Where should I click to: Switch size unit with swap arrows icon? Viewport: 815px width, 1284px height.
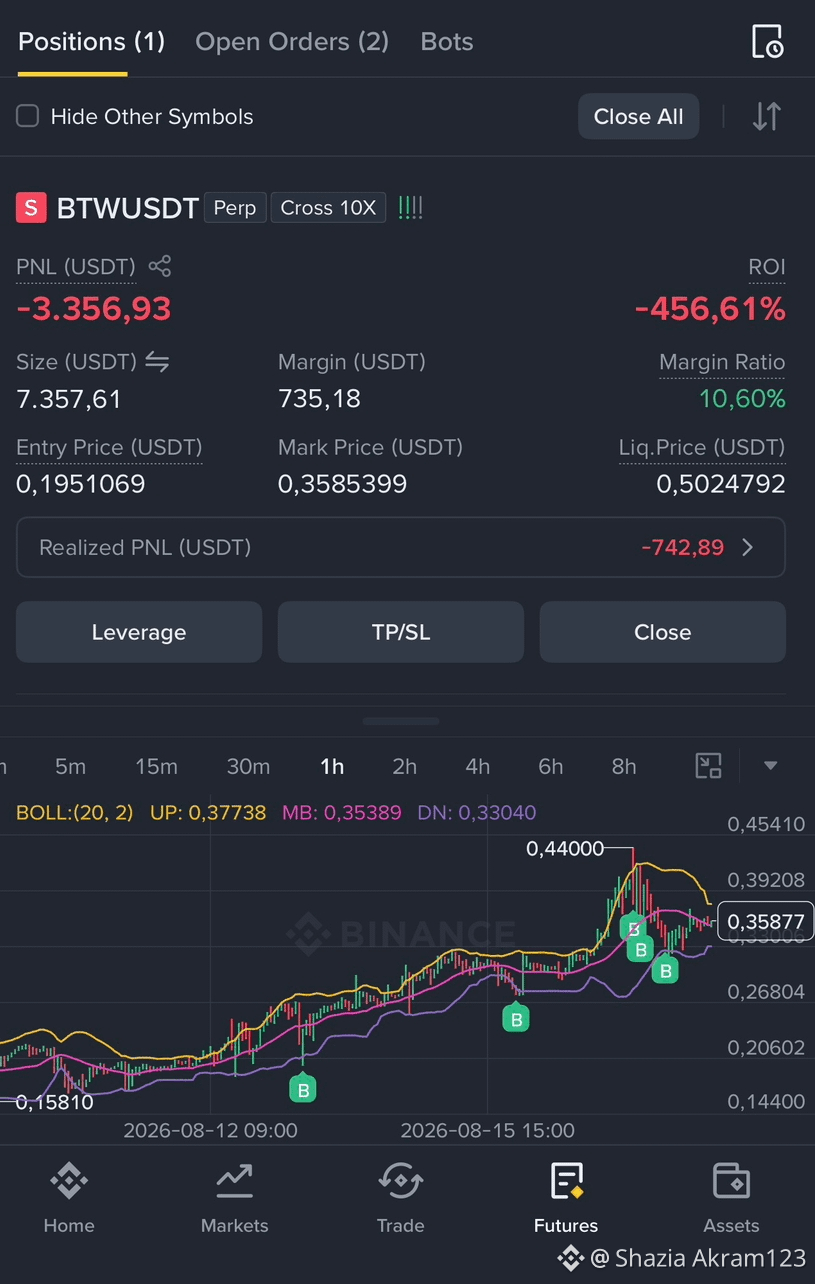pyautogui.click(x=157, y=362)
